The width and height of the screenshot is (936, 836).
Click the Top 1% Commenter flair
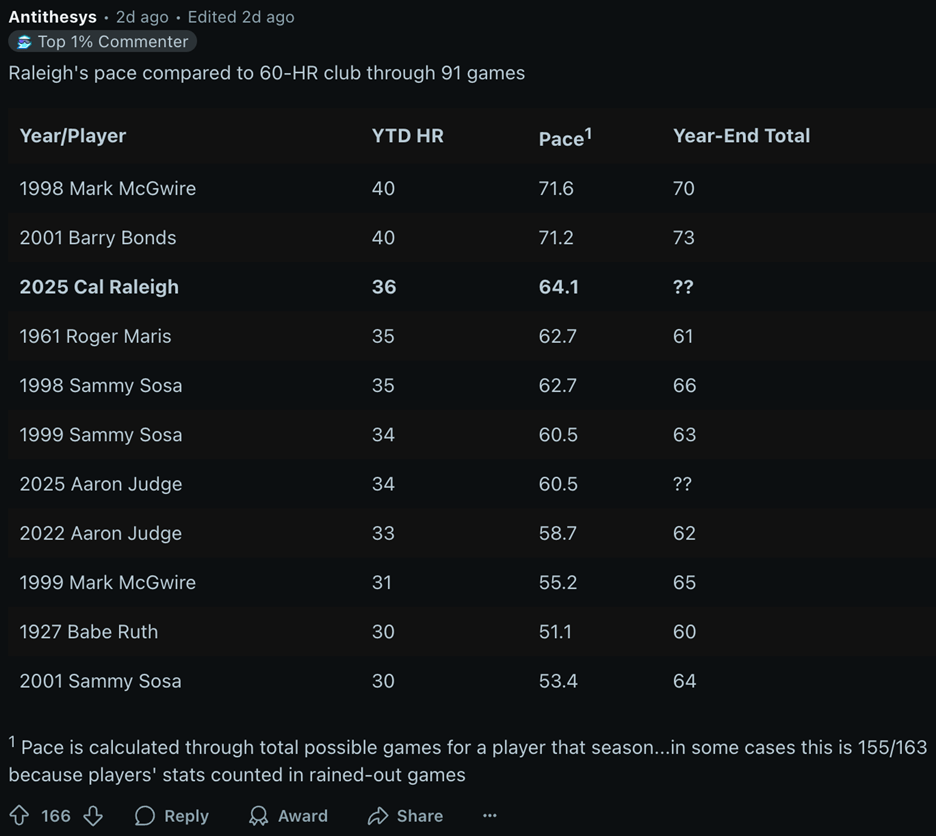(x=112, y=42)
